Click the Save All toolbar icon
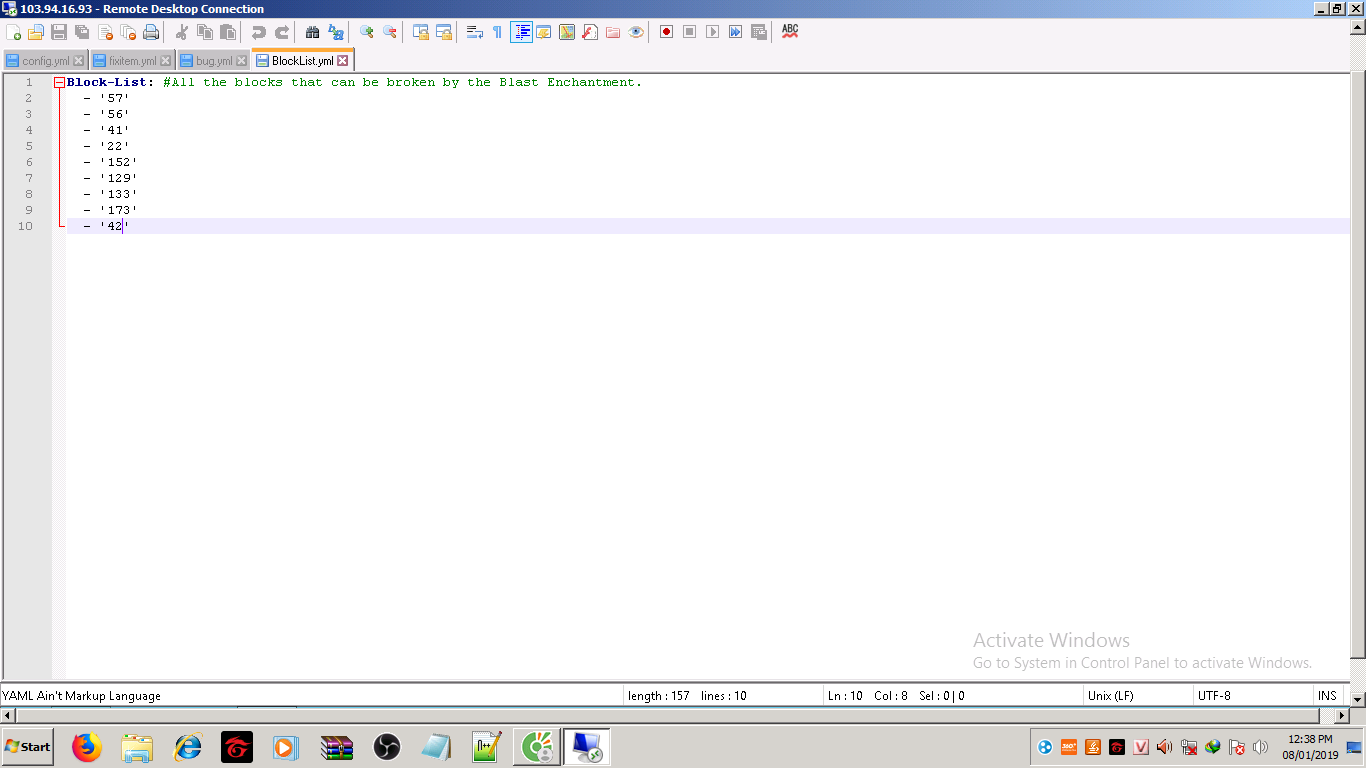This screenshot has width=1366, height=768. (x=82, y=32)
